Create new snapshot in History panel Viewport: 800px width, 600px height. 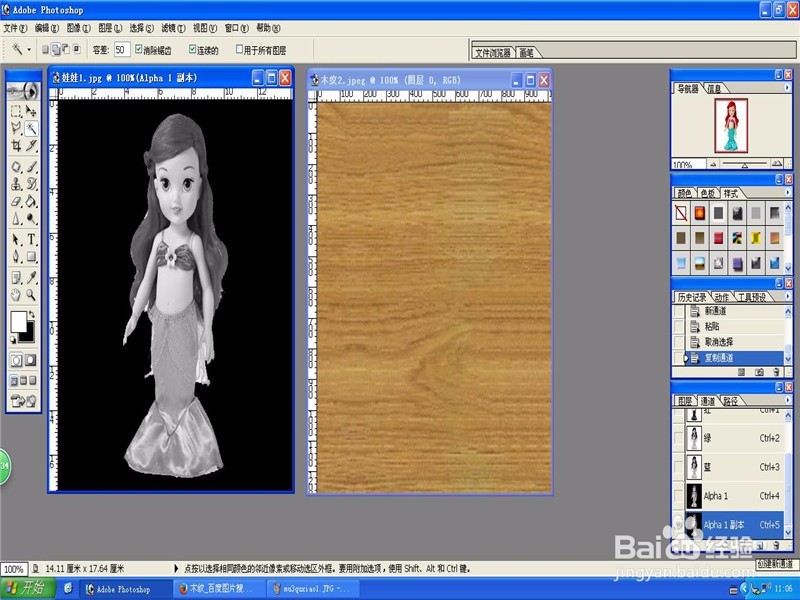tap(759, 373)
